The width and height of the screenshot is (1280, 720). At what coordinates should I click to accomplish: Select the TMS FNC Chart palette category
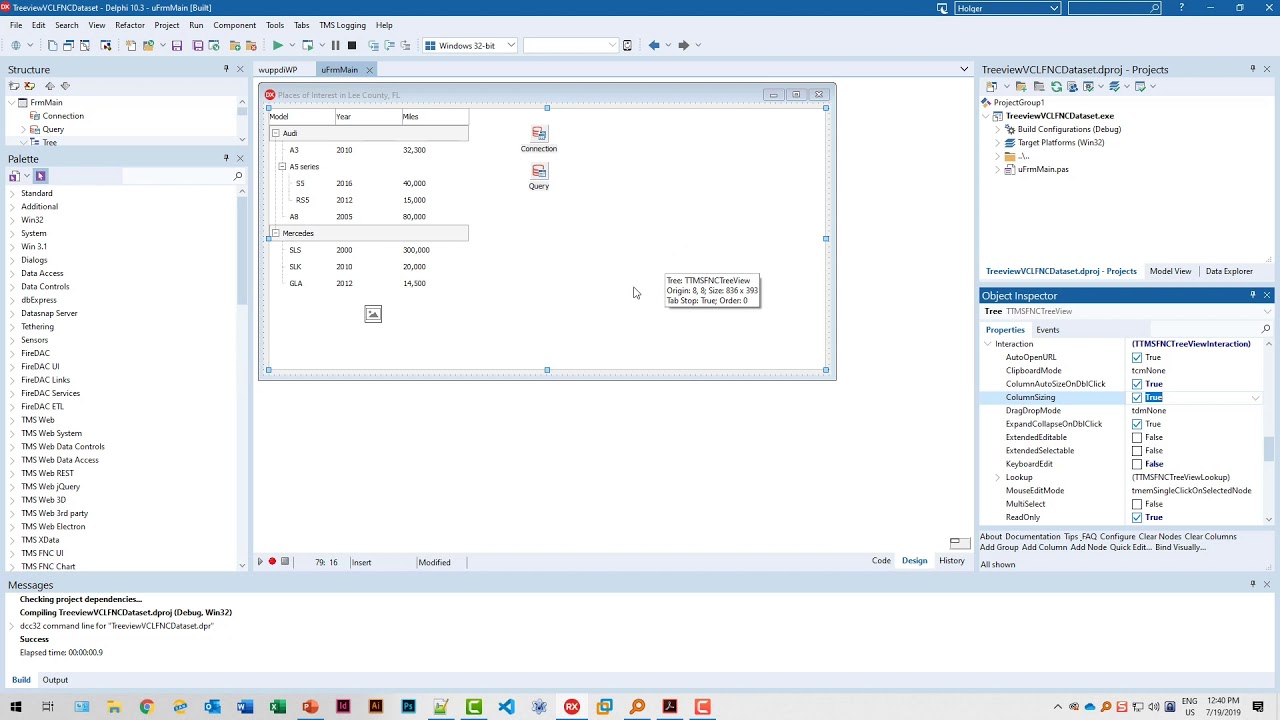48,566
